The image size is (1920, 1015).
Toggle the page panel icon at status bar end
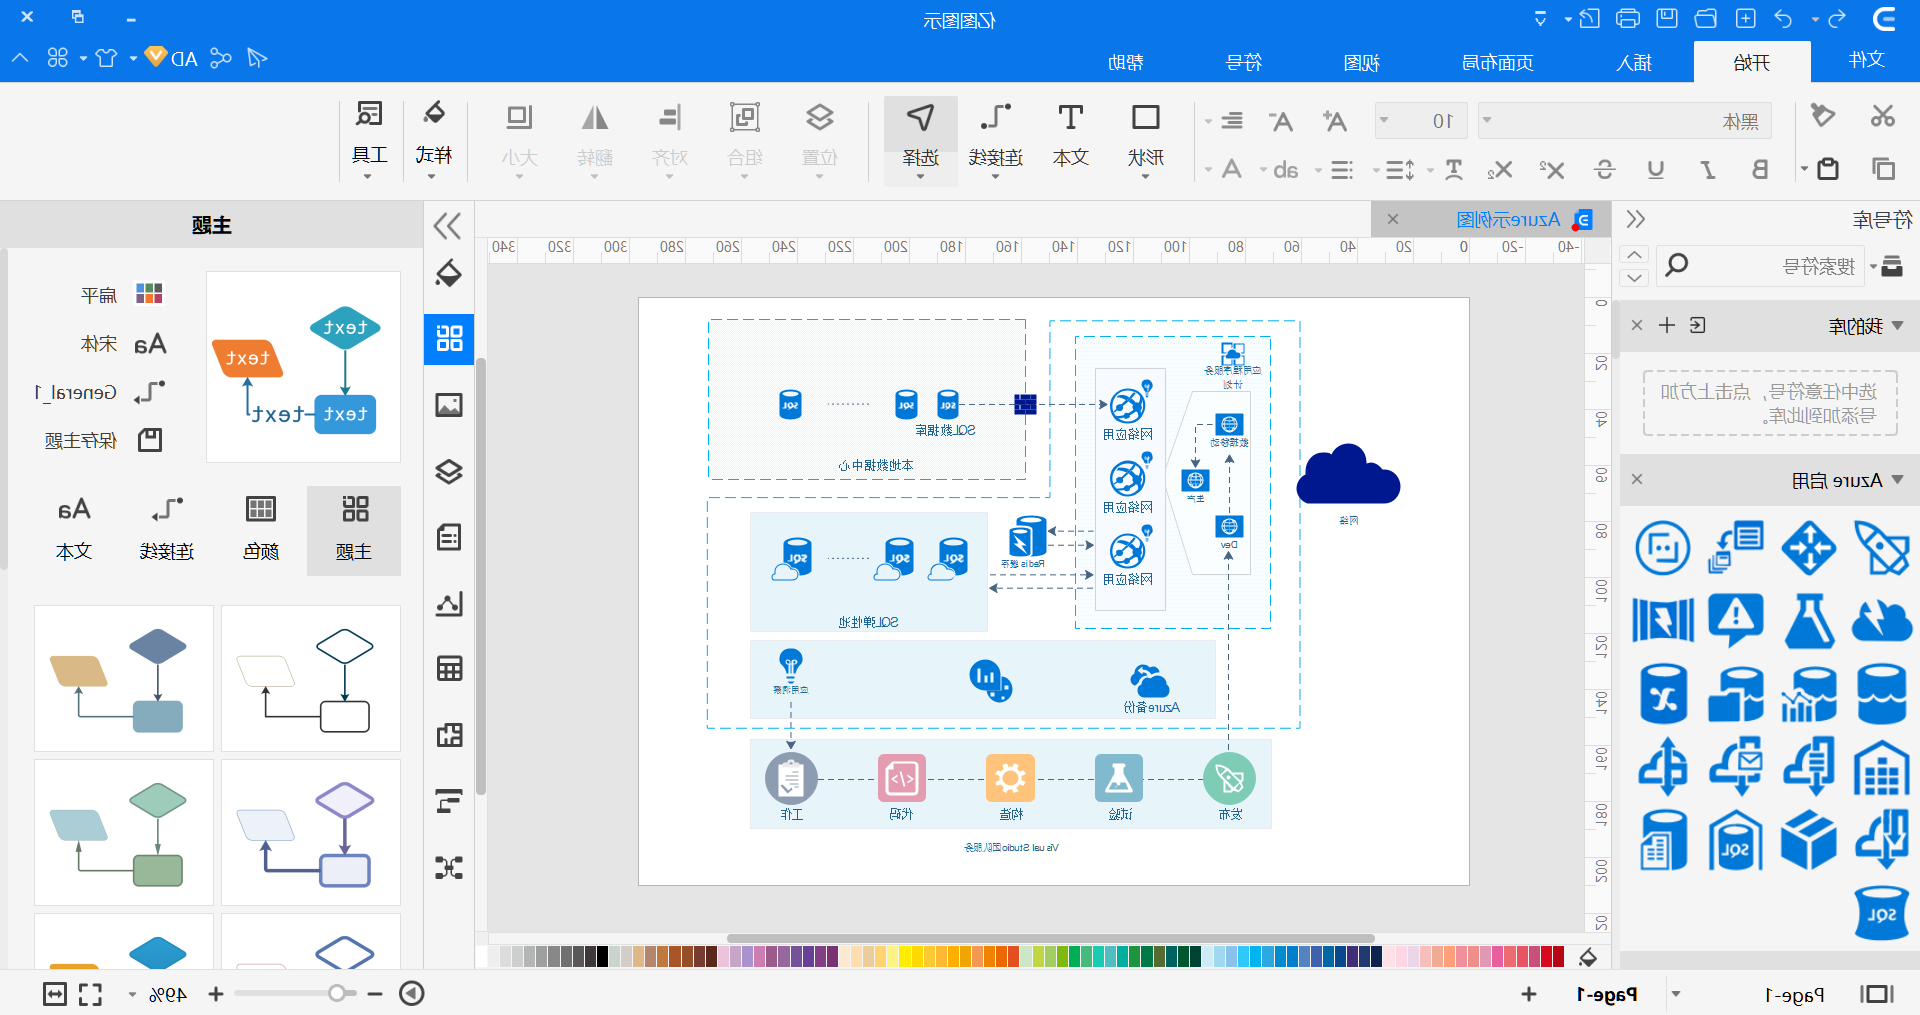coord(1877,994)
